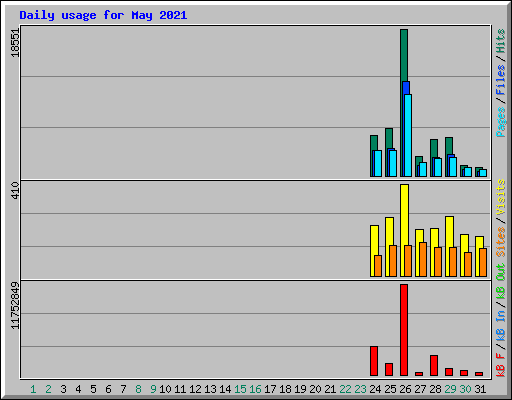Click day 26 on the x-axis
This screenshot has height=400, width=512.
(x=405, y=389)
